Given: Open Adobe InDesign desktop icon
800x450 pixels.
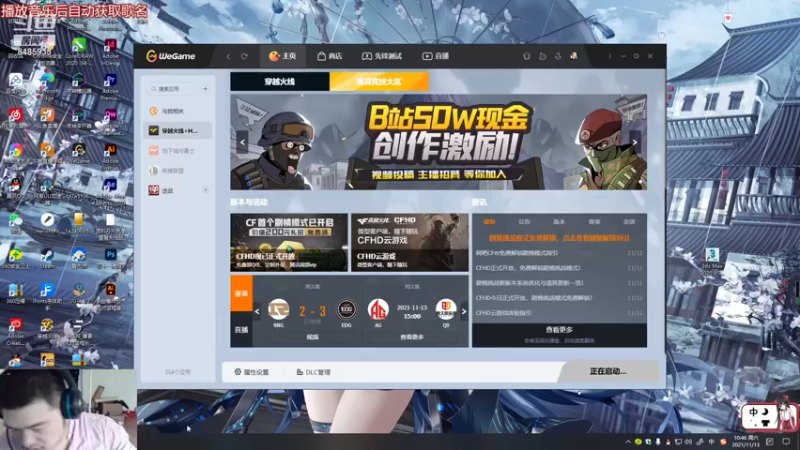Looking at the screenshot, I should (110, 51).
